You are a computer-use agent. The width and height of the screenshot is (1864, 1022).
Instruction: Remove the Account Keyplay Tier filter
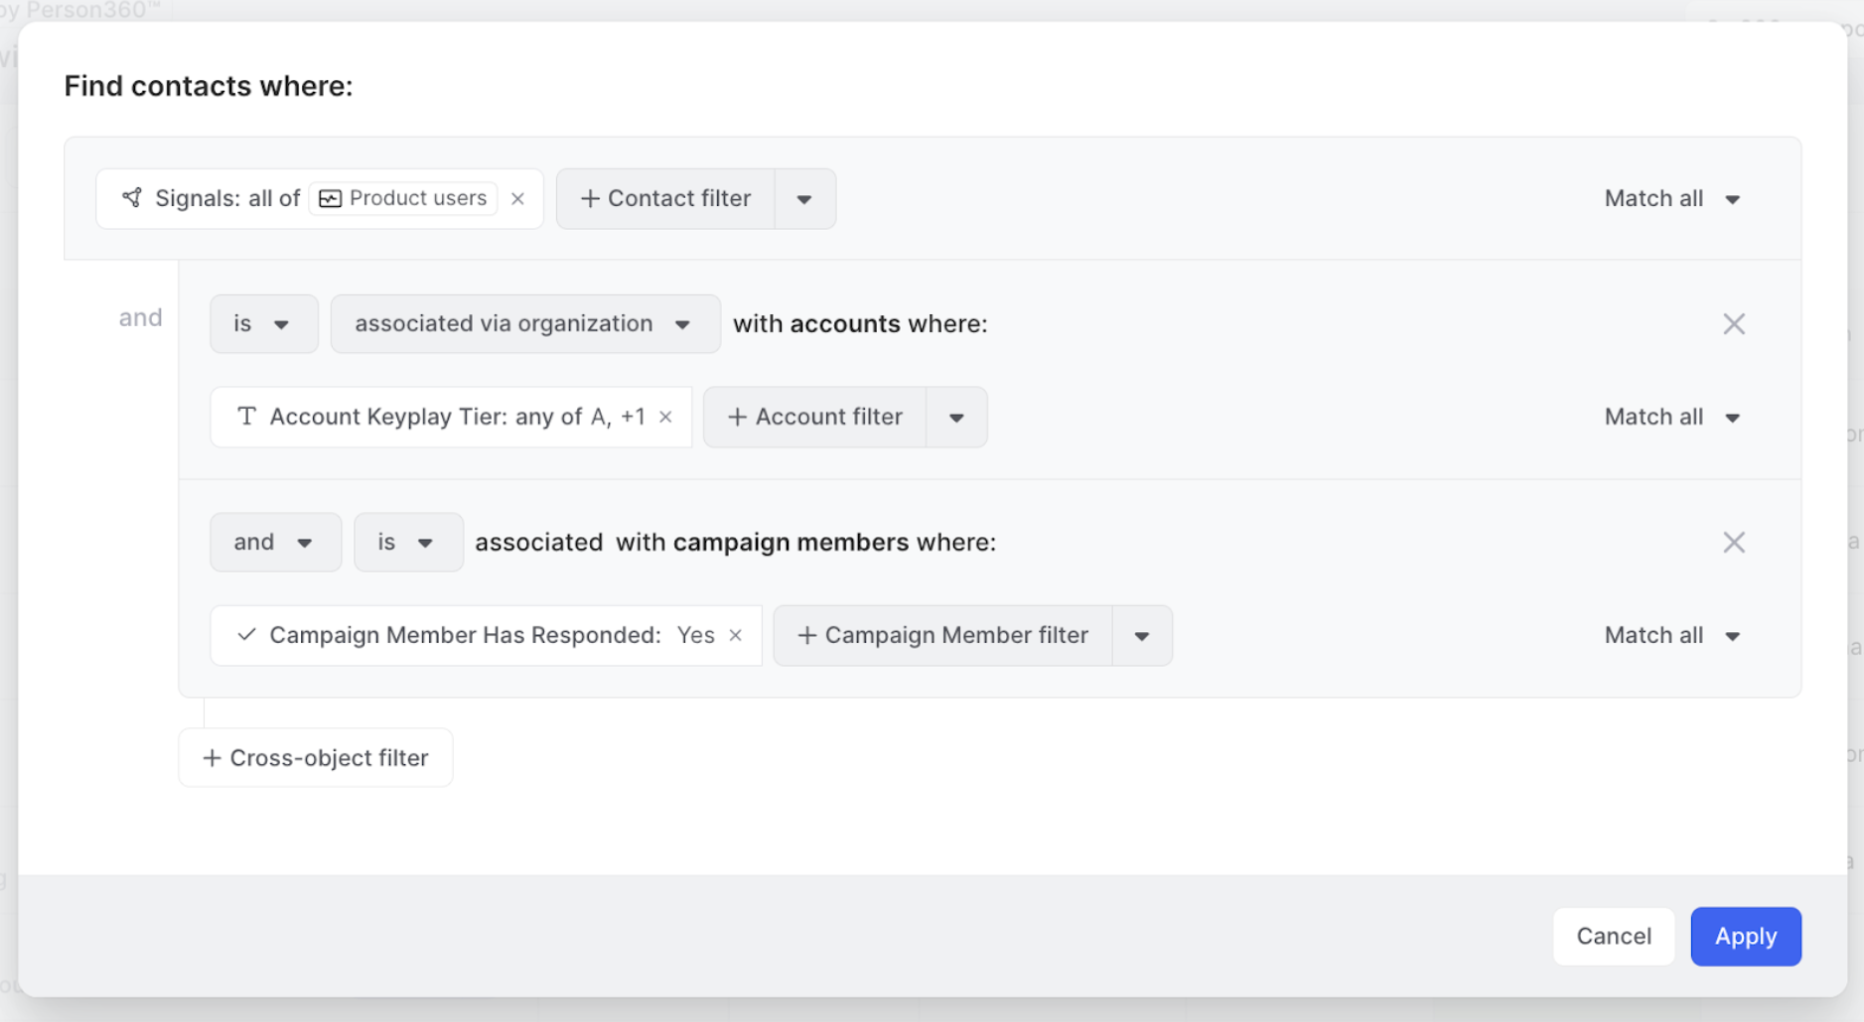coord(666,417)
